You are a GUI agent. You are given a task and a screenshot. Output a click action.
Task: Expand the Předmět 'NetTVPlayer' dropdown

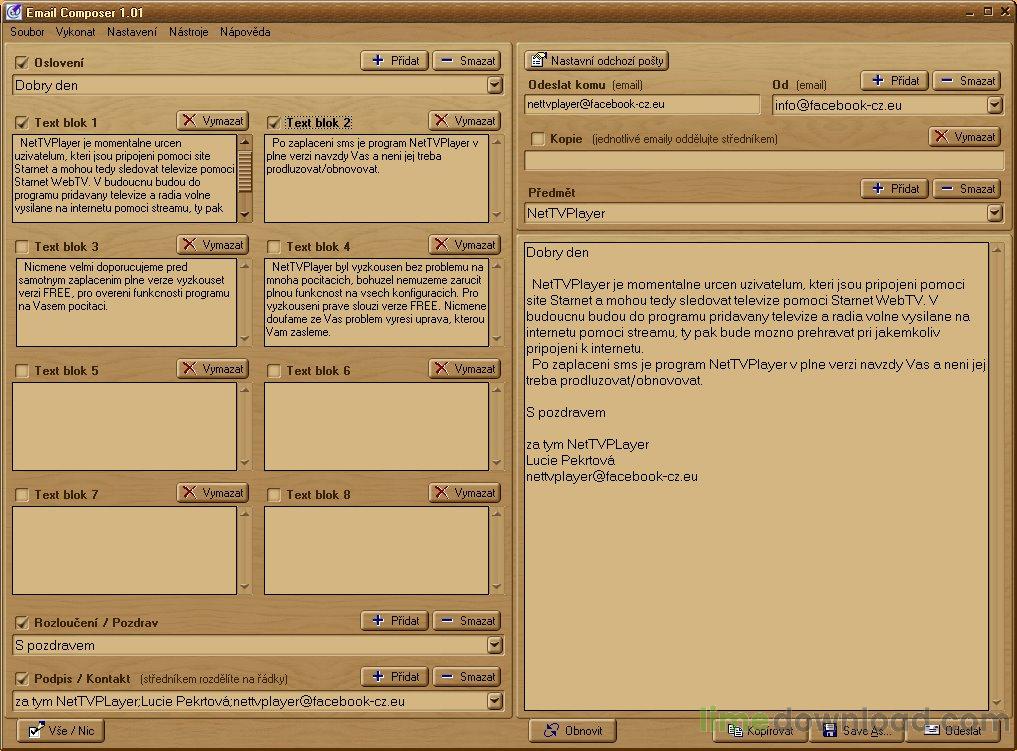[995, 213]
